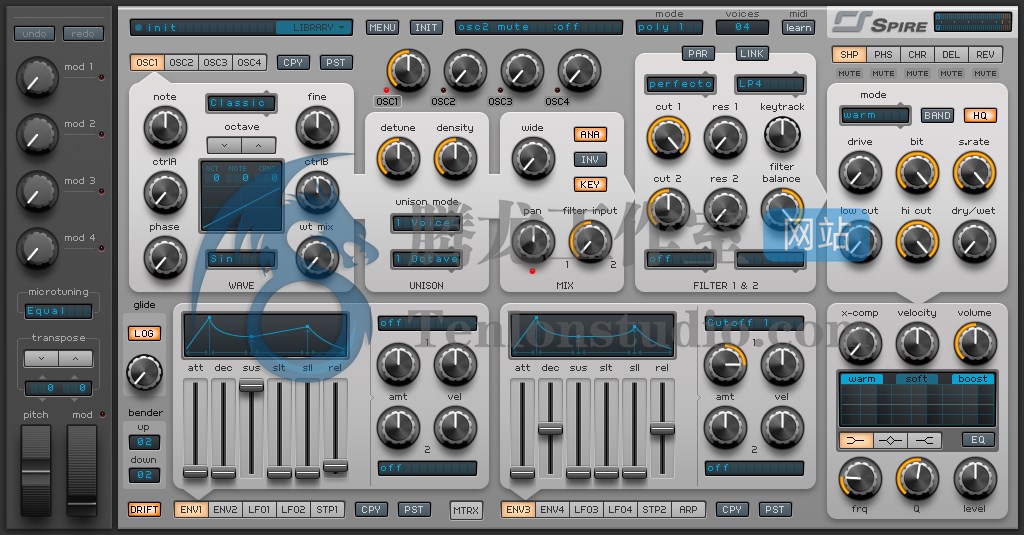The width and height of the screenshot is (1024, 535).
Task: Toggle the INV button
Action: point(590,159)
